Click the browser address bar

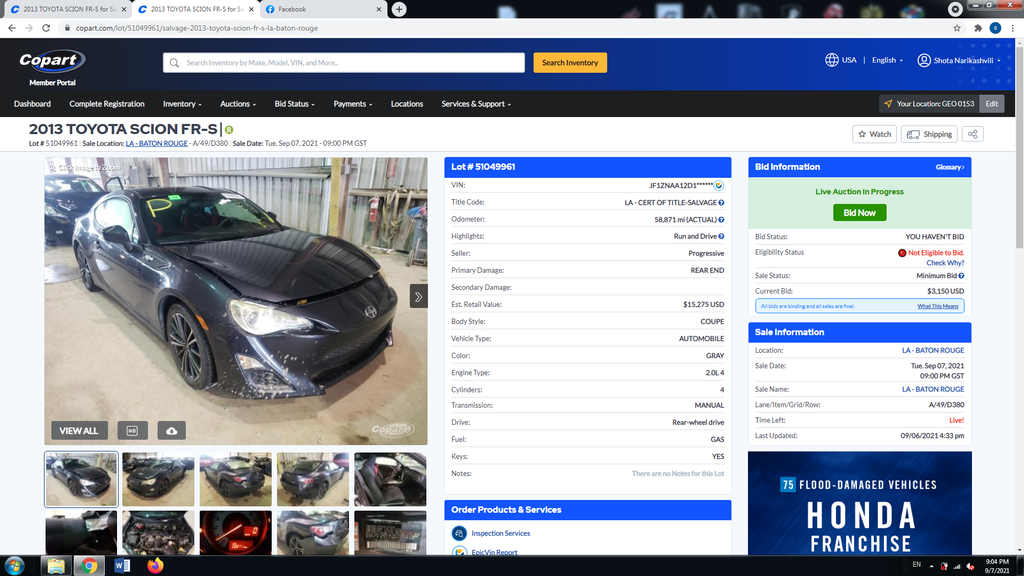[503, 28]
